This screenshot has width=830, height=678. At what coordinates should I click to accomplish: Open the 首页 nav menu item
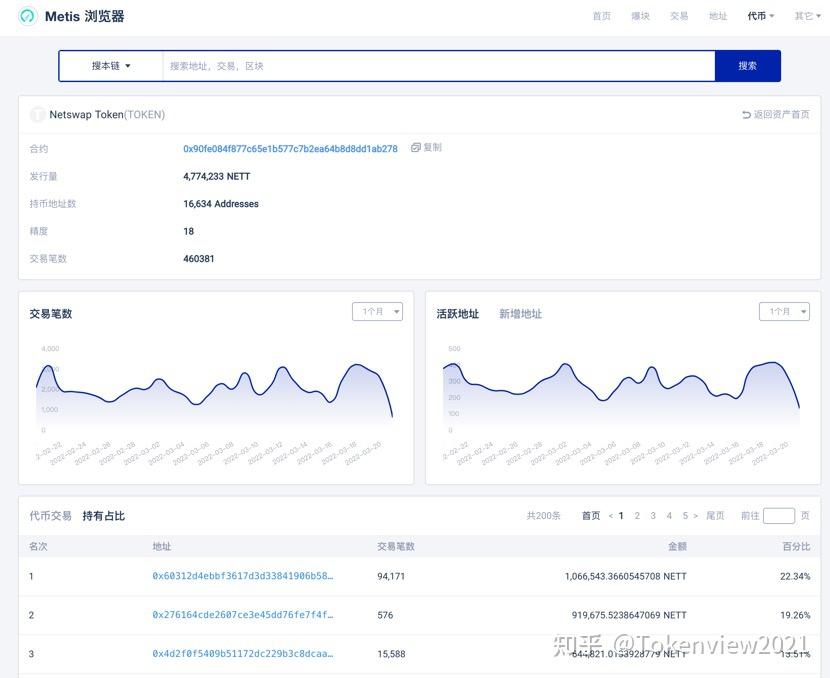pos(601,16)
